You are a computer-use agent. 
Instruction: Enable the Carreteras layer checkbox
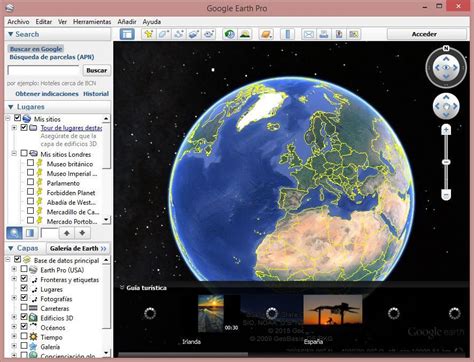[x=24, y=307]
